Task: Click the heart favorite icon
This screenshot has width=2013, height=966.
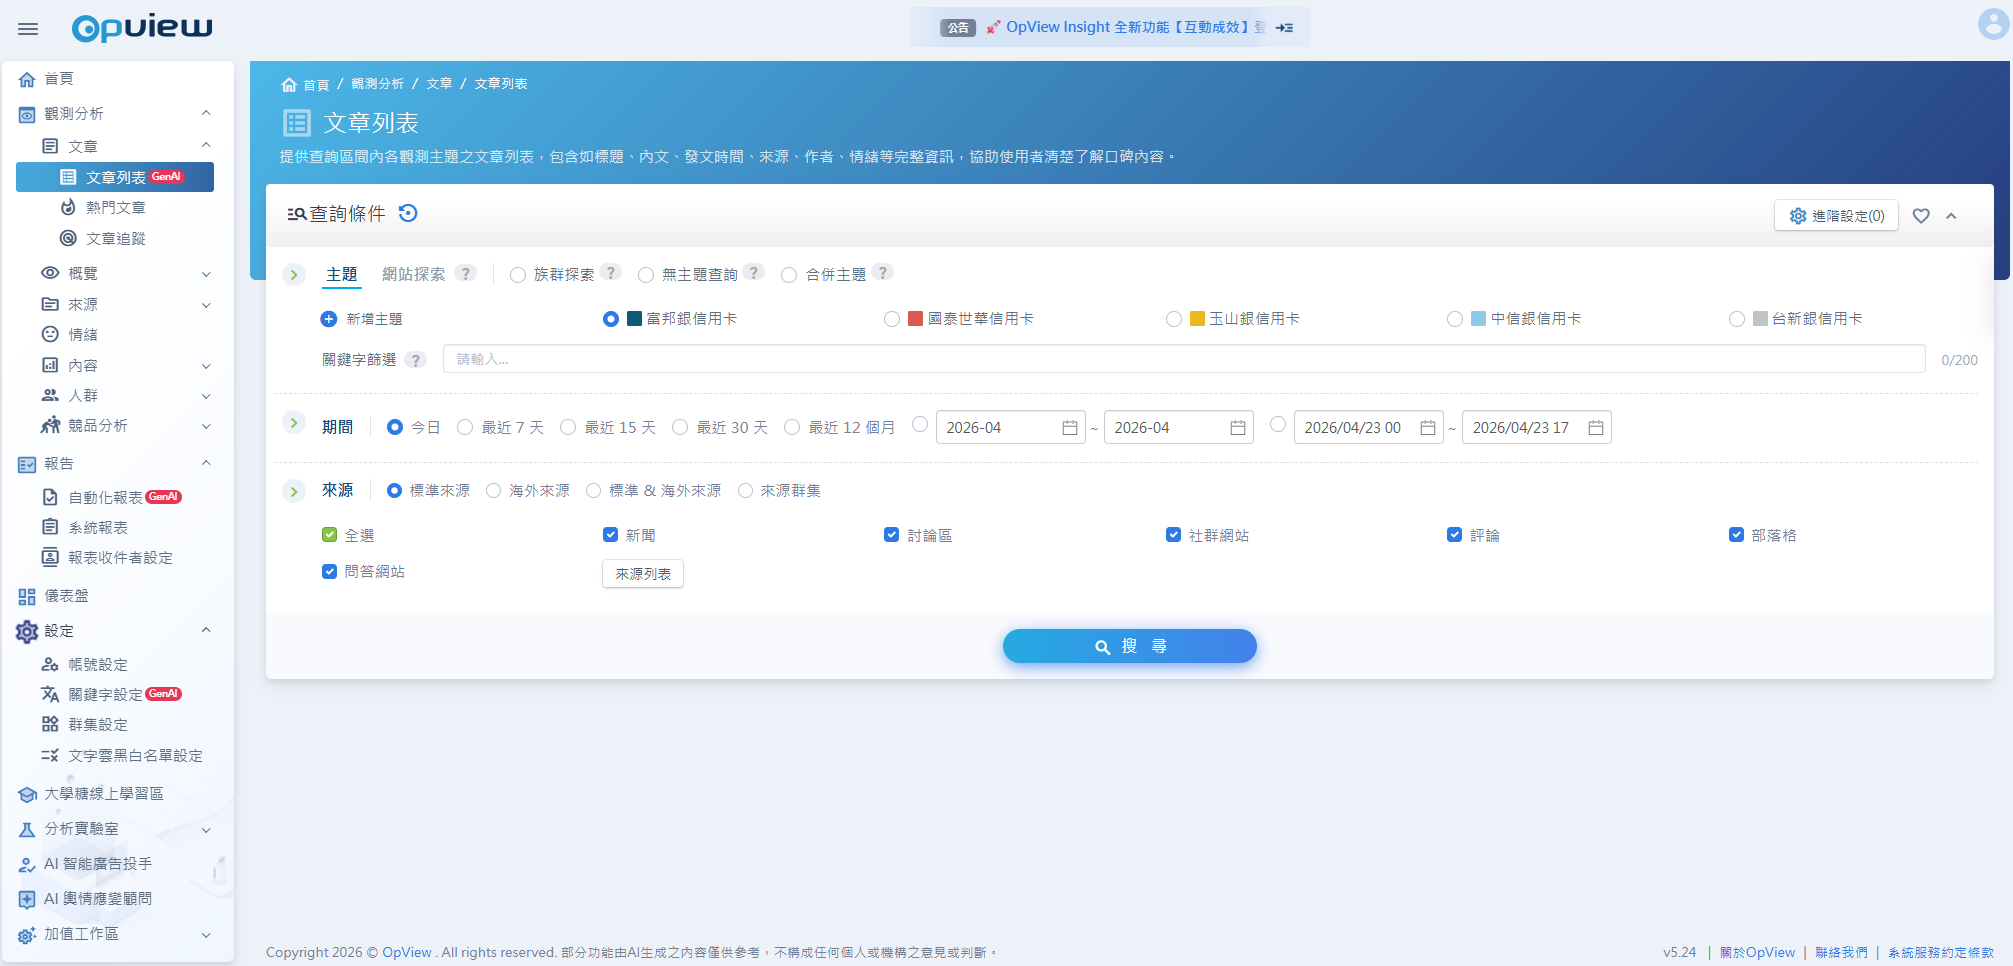Action: [1921, 216]
